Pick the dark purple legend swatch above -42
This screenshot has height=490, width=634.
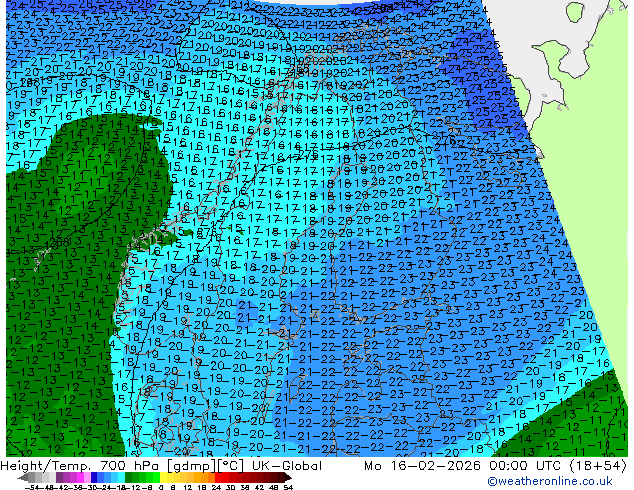click(59, 477)
